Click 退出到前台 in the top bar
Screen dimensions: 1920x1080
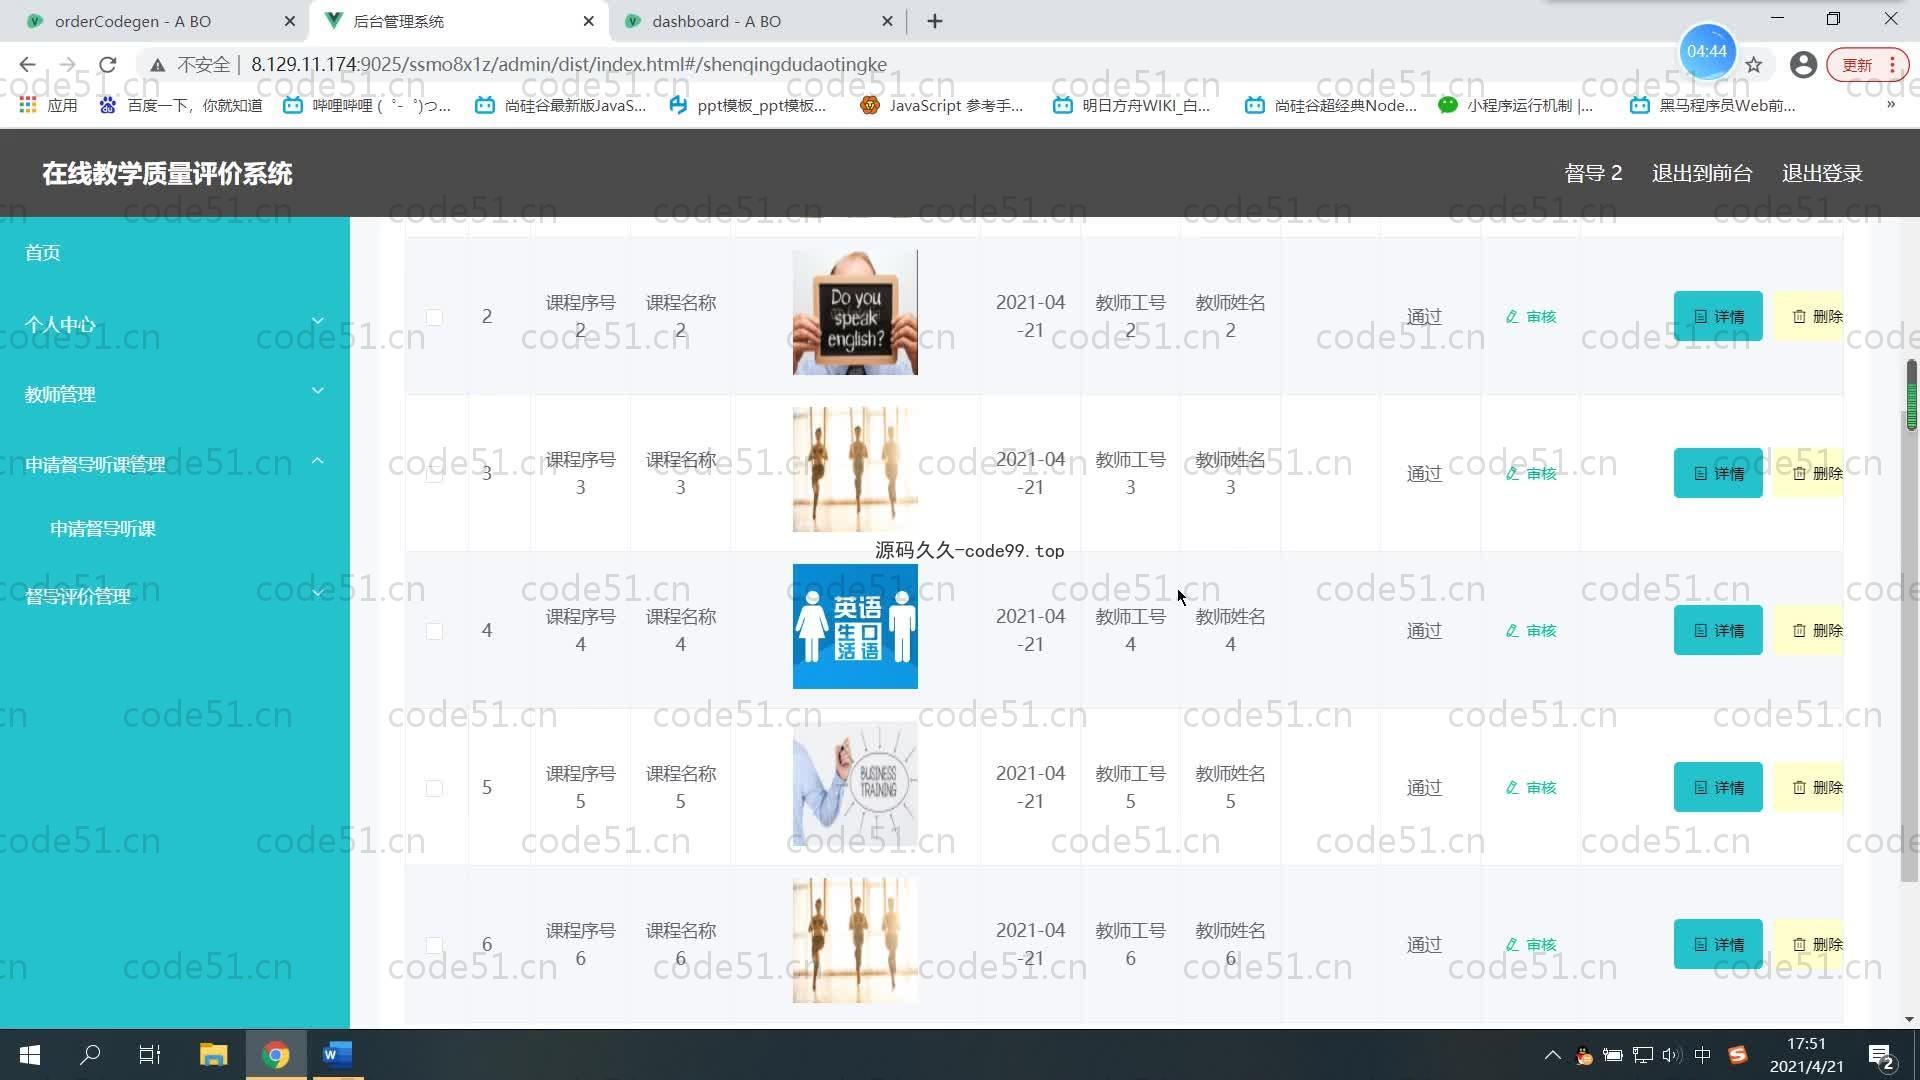[1701, 174]
